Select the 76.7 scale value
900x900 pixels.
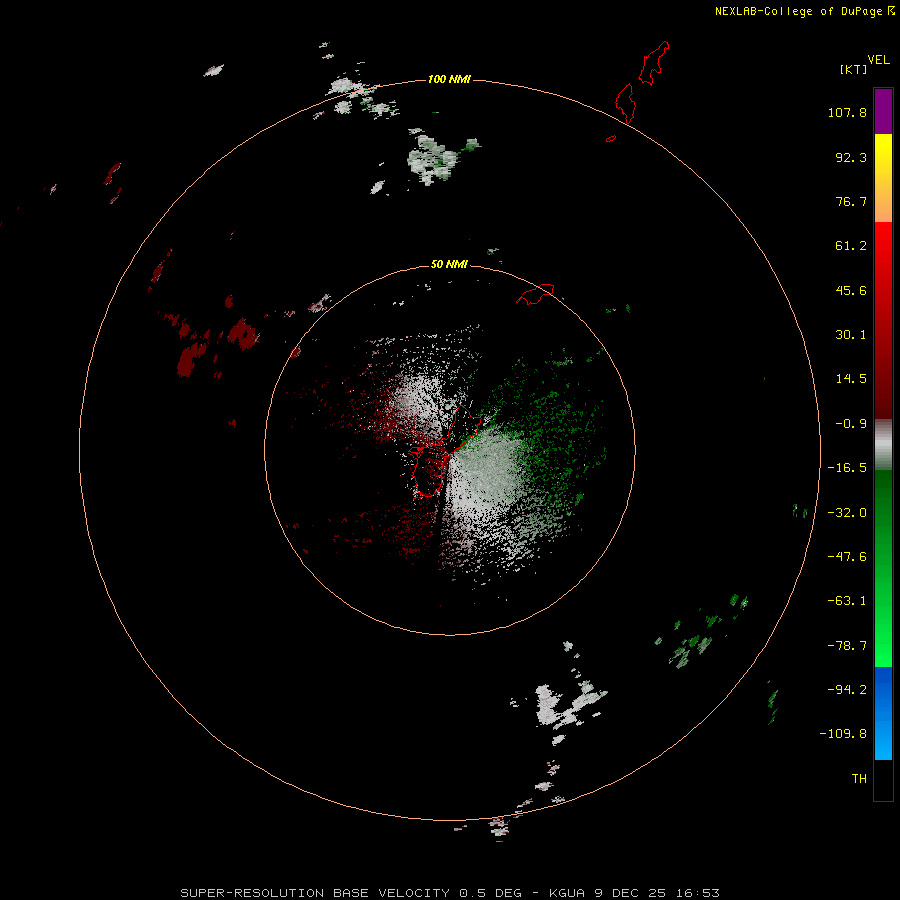(x=851, y=201)
